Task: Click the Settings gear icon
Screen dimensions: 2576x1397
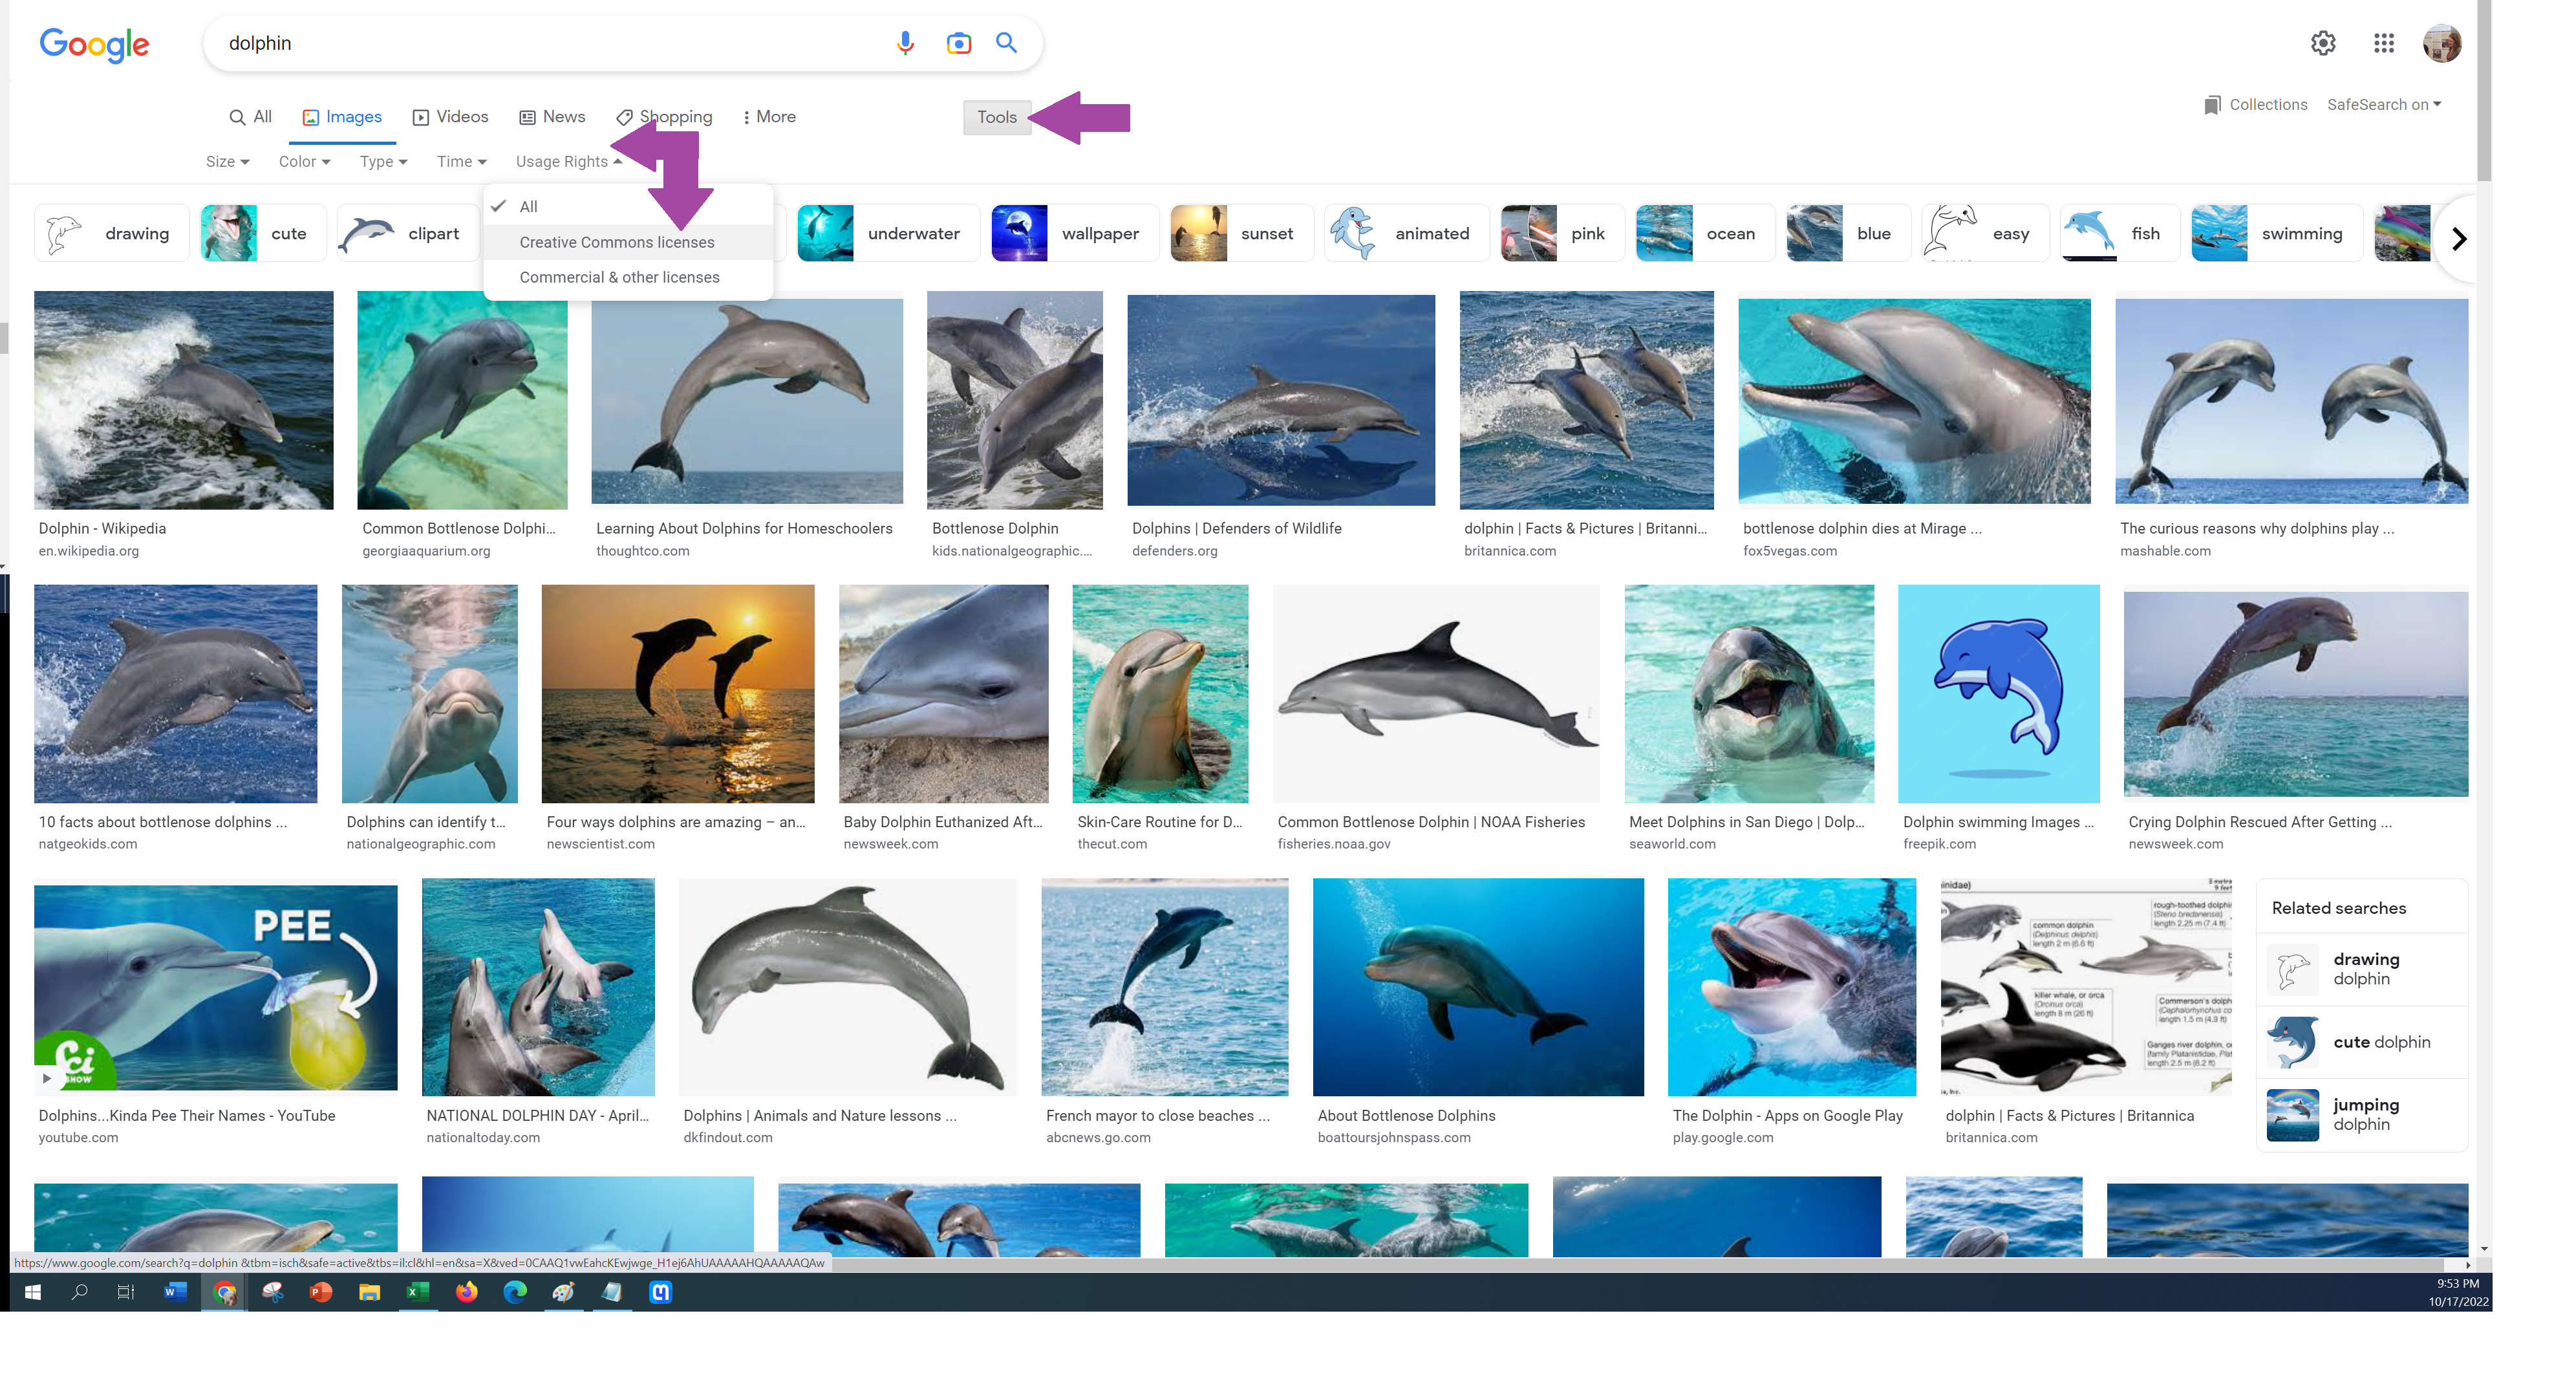Action: [x=2323, y=43]
